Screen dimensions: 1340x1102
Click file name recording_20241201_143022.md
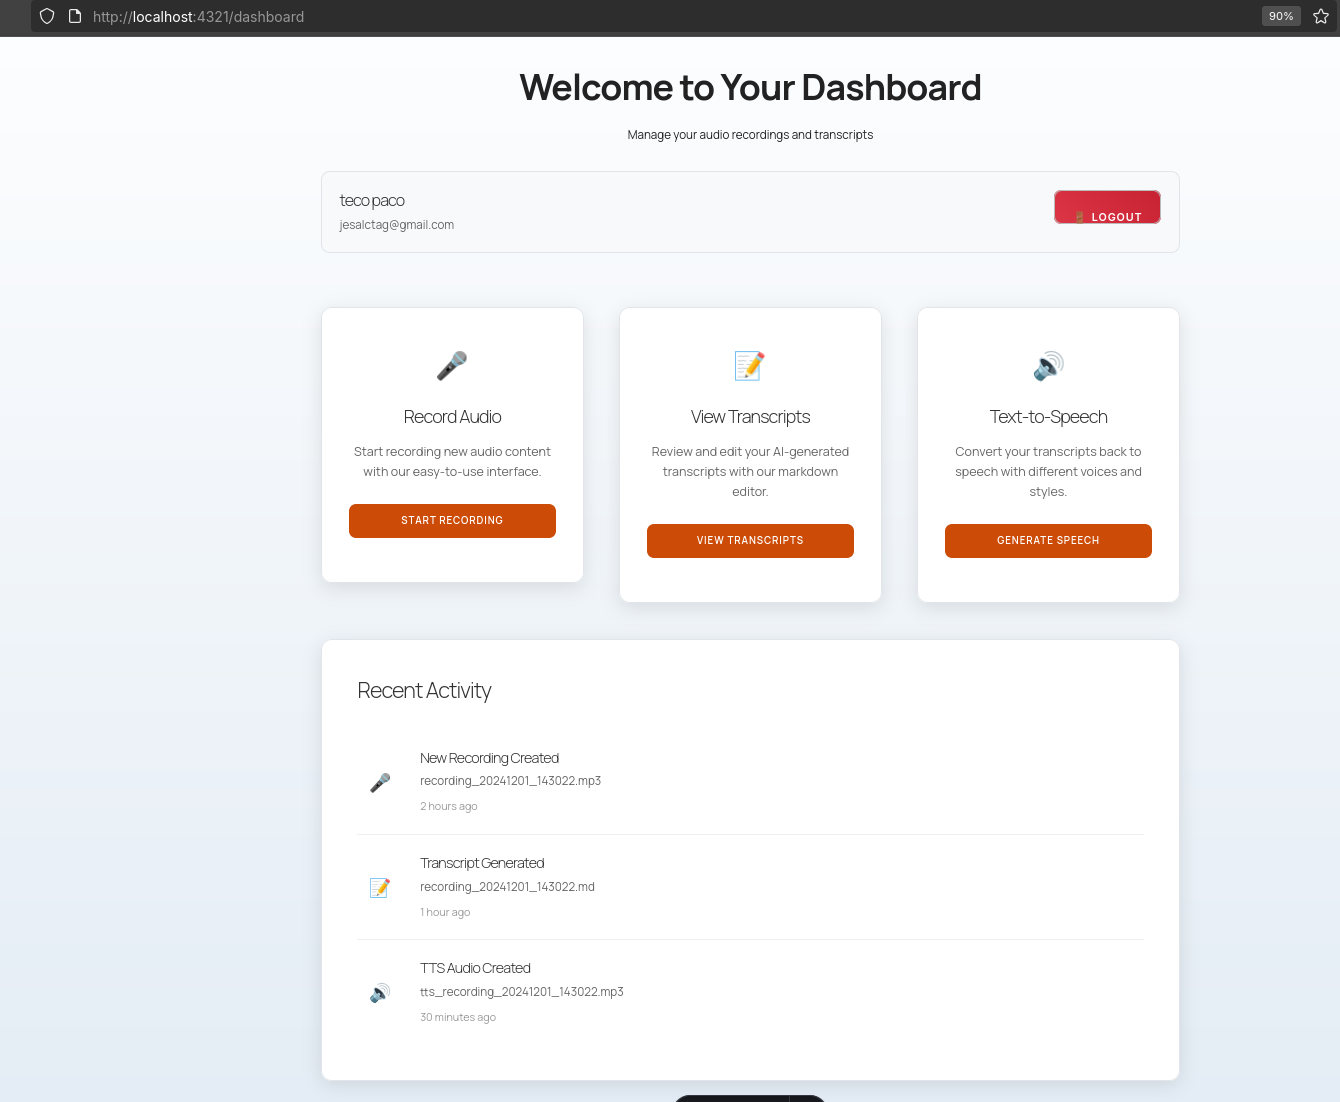(507, 887)
